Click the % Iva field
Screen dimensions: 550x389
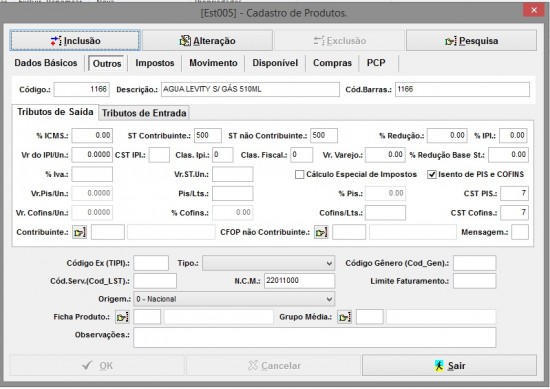(x=92, y=174)
